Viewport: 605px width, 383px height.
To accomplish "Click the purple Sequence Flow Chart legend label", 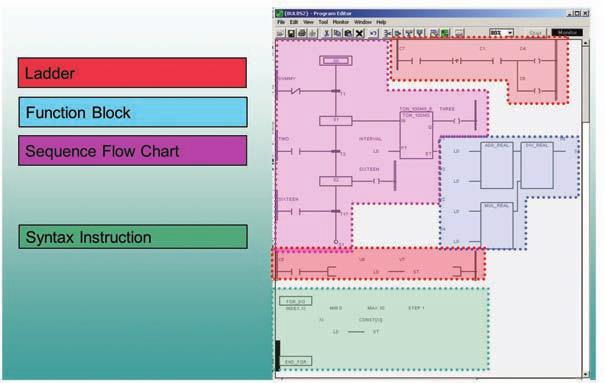I will point(132,150).
